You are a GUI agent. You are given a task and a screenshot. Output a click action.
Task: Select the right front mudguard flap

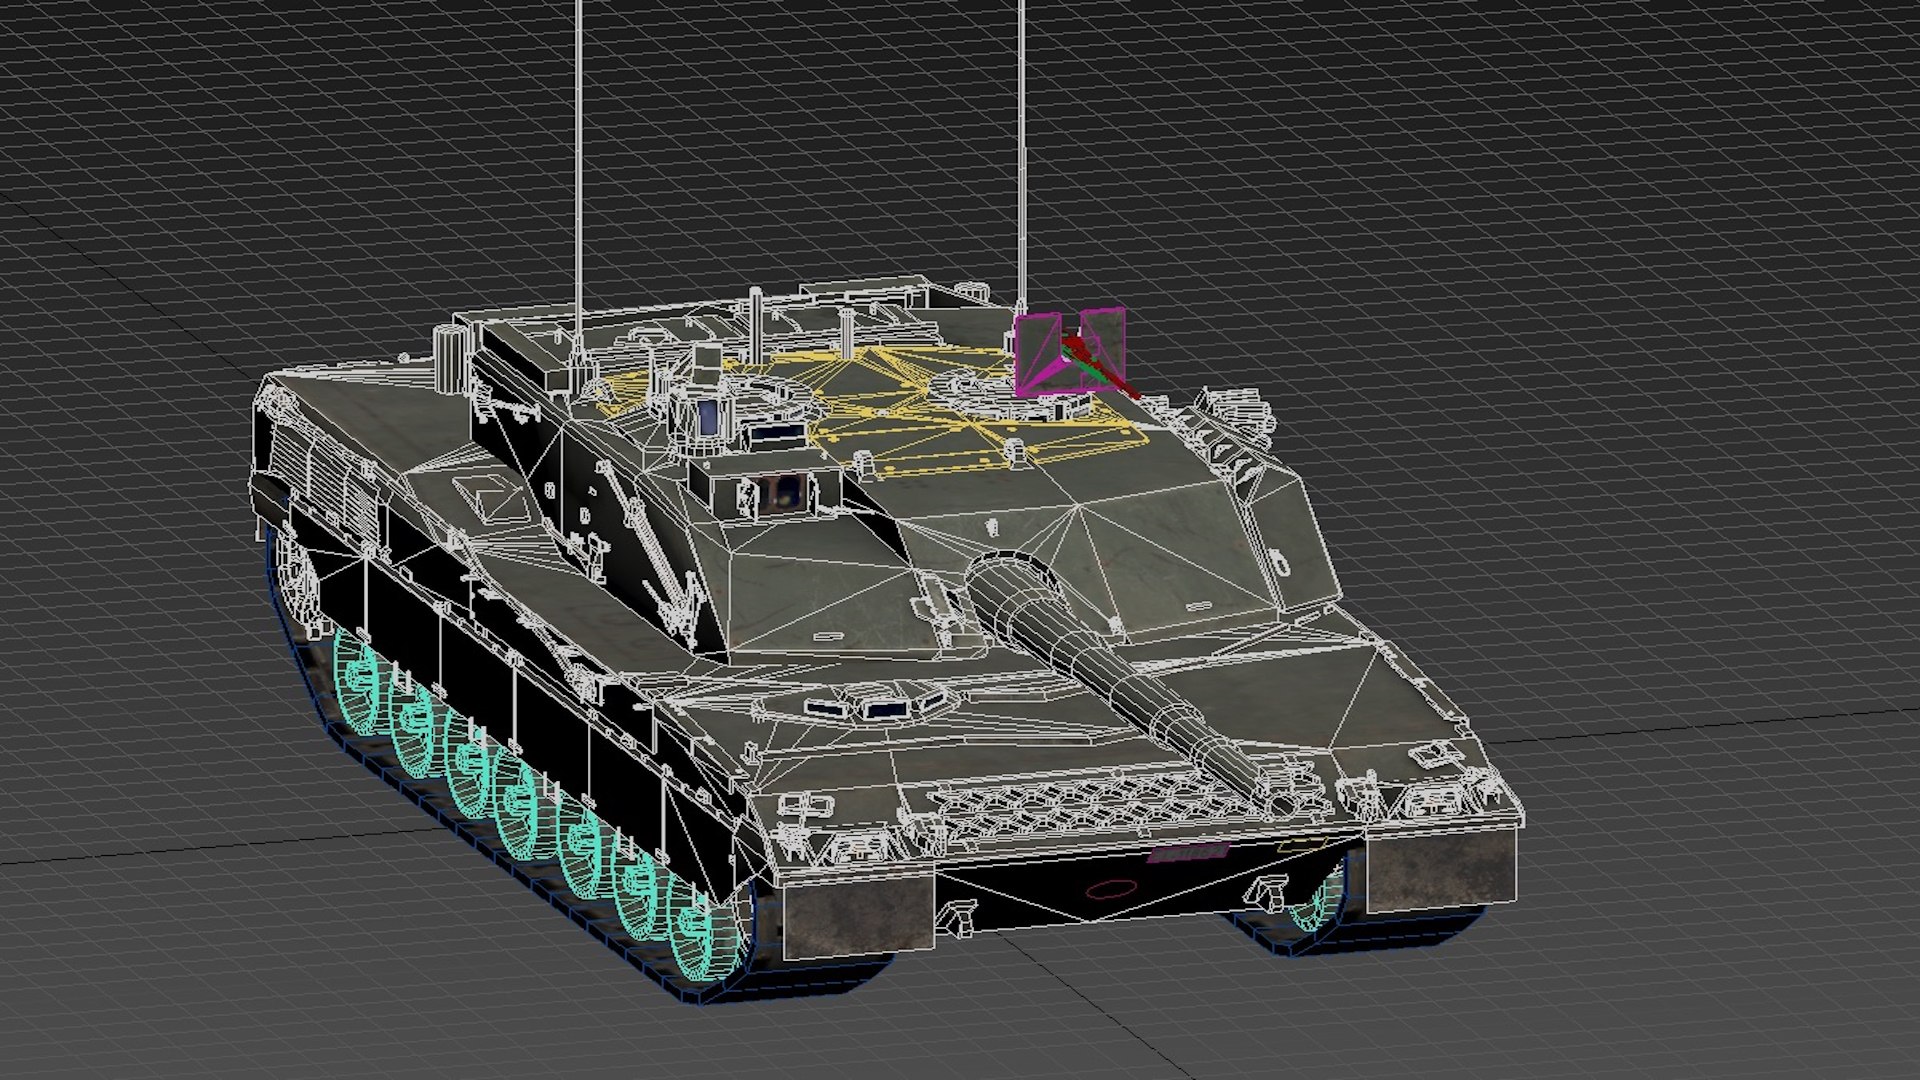1440,870
